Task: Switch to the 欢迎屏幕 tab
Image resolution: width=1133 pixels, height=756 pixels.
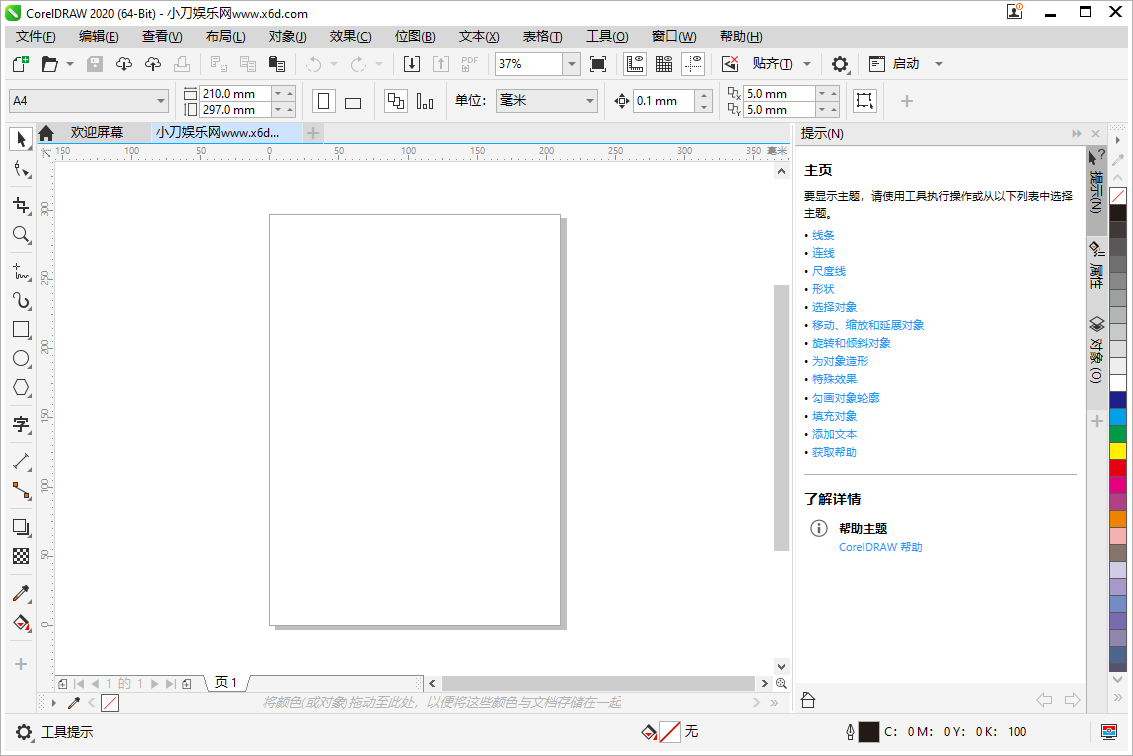Action: point(96,132)
